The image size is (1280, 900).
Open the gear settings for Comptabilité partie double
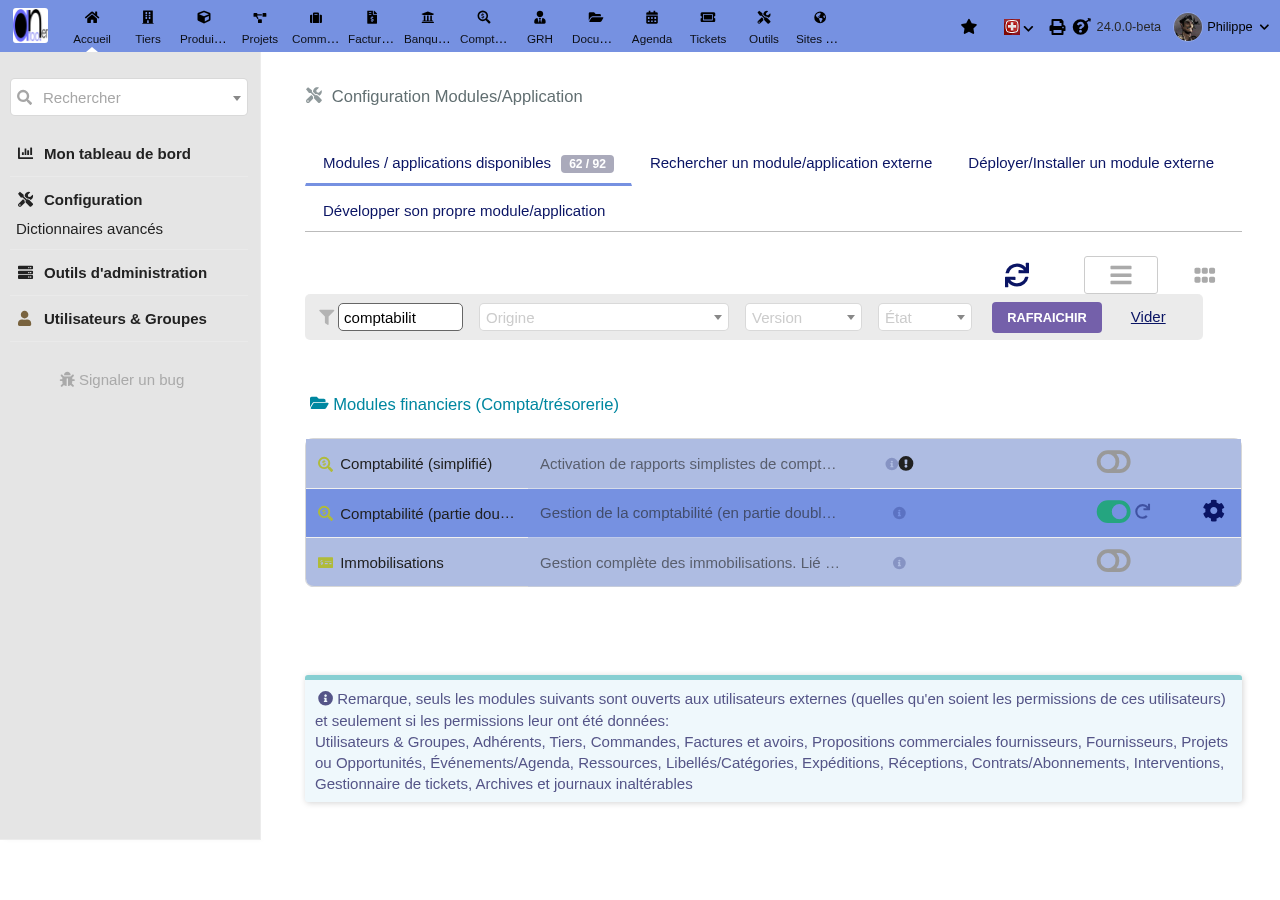point(1213,511)
